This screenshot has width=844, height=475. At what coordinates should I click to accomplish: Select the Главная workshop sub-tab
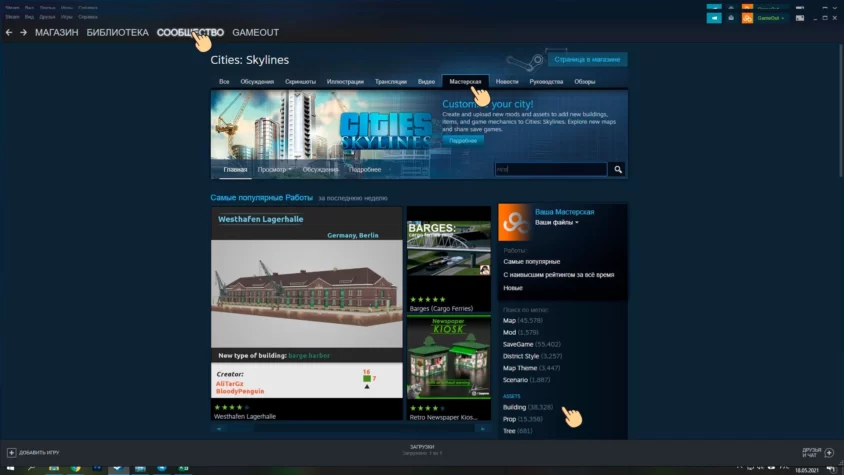coord(235,169)
